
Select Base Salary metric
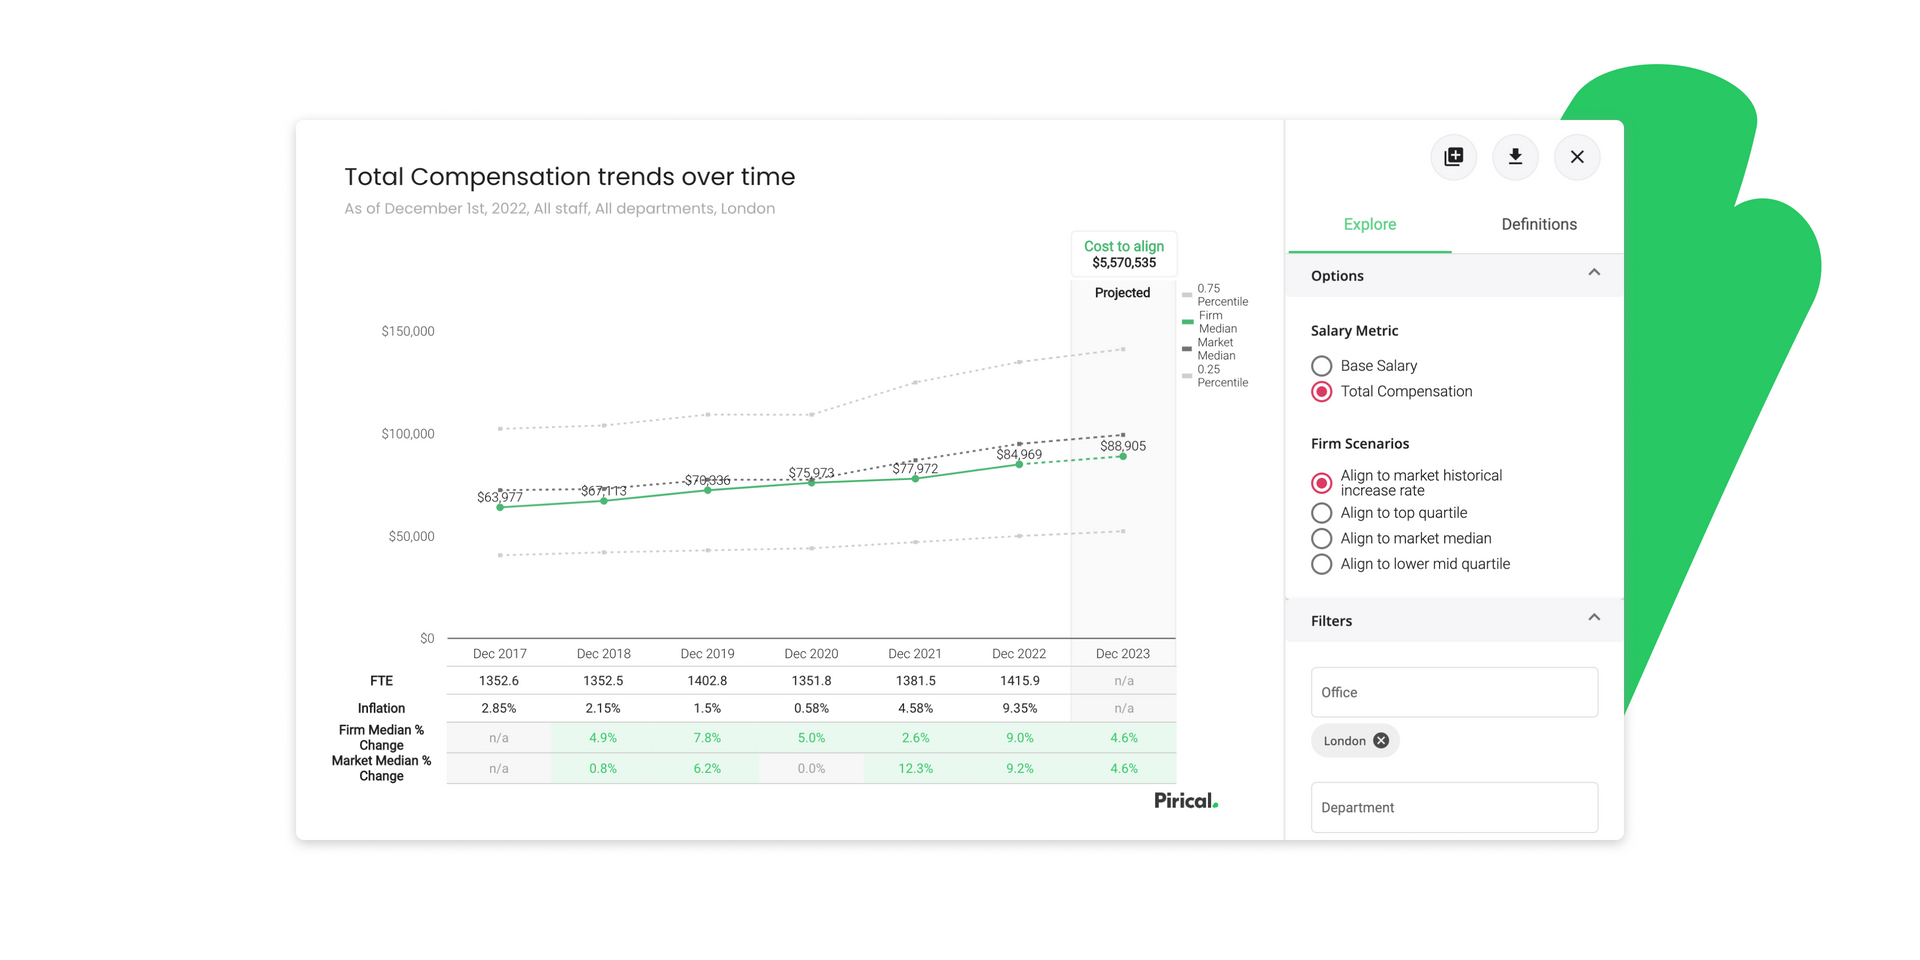pos(1321,366)
